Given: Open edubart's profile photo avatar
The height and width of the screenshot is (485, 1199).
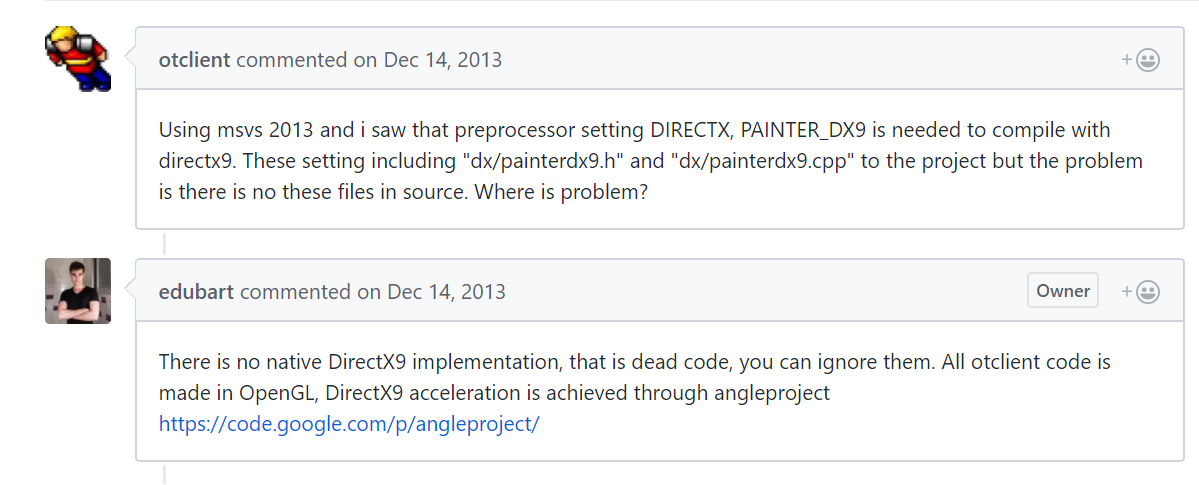Looking at the screenshot, I should click(x=78, y=291).
